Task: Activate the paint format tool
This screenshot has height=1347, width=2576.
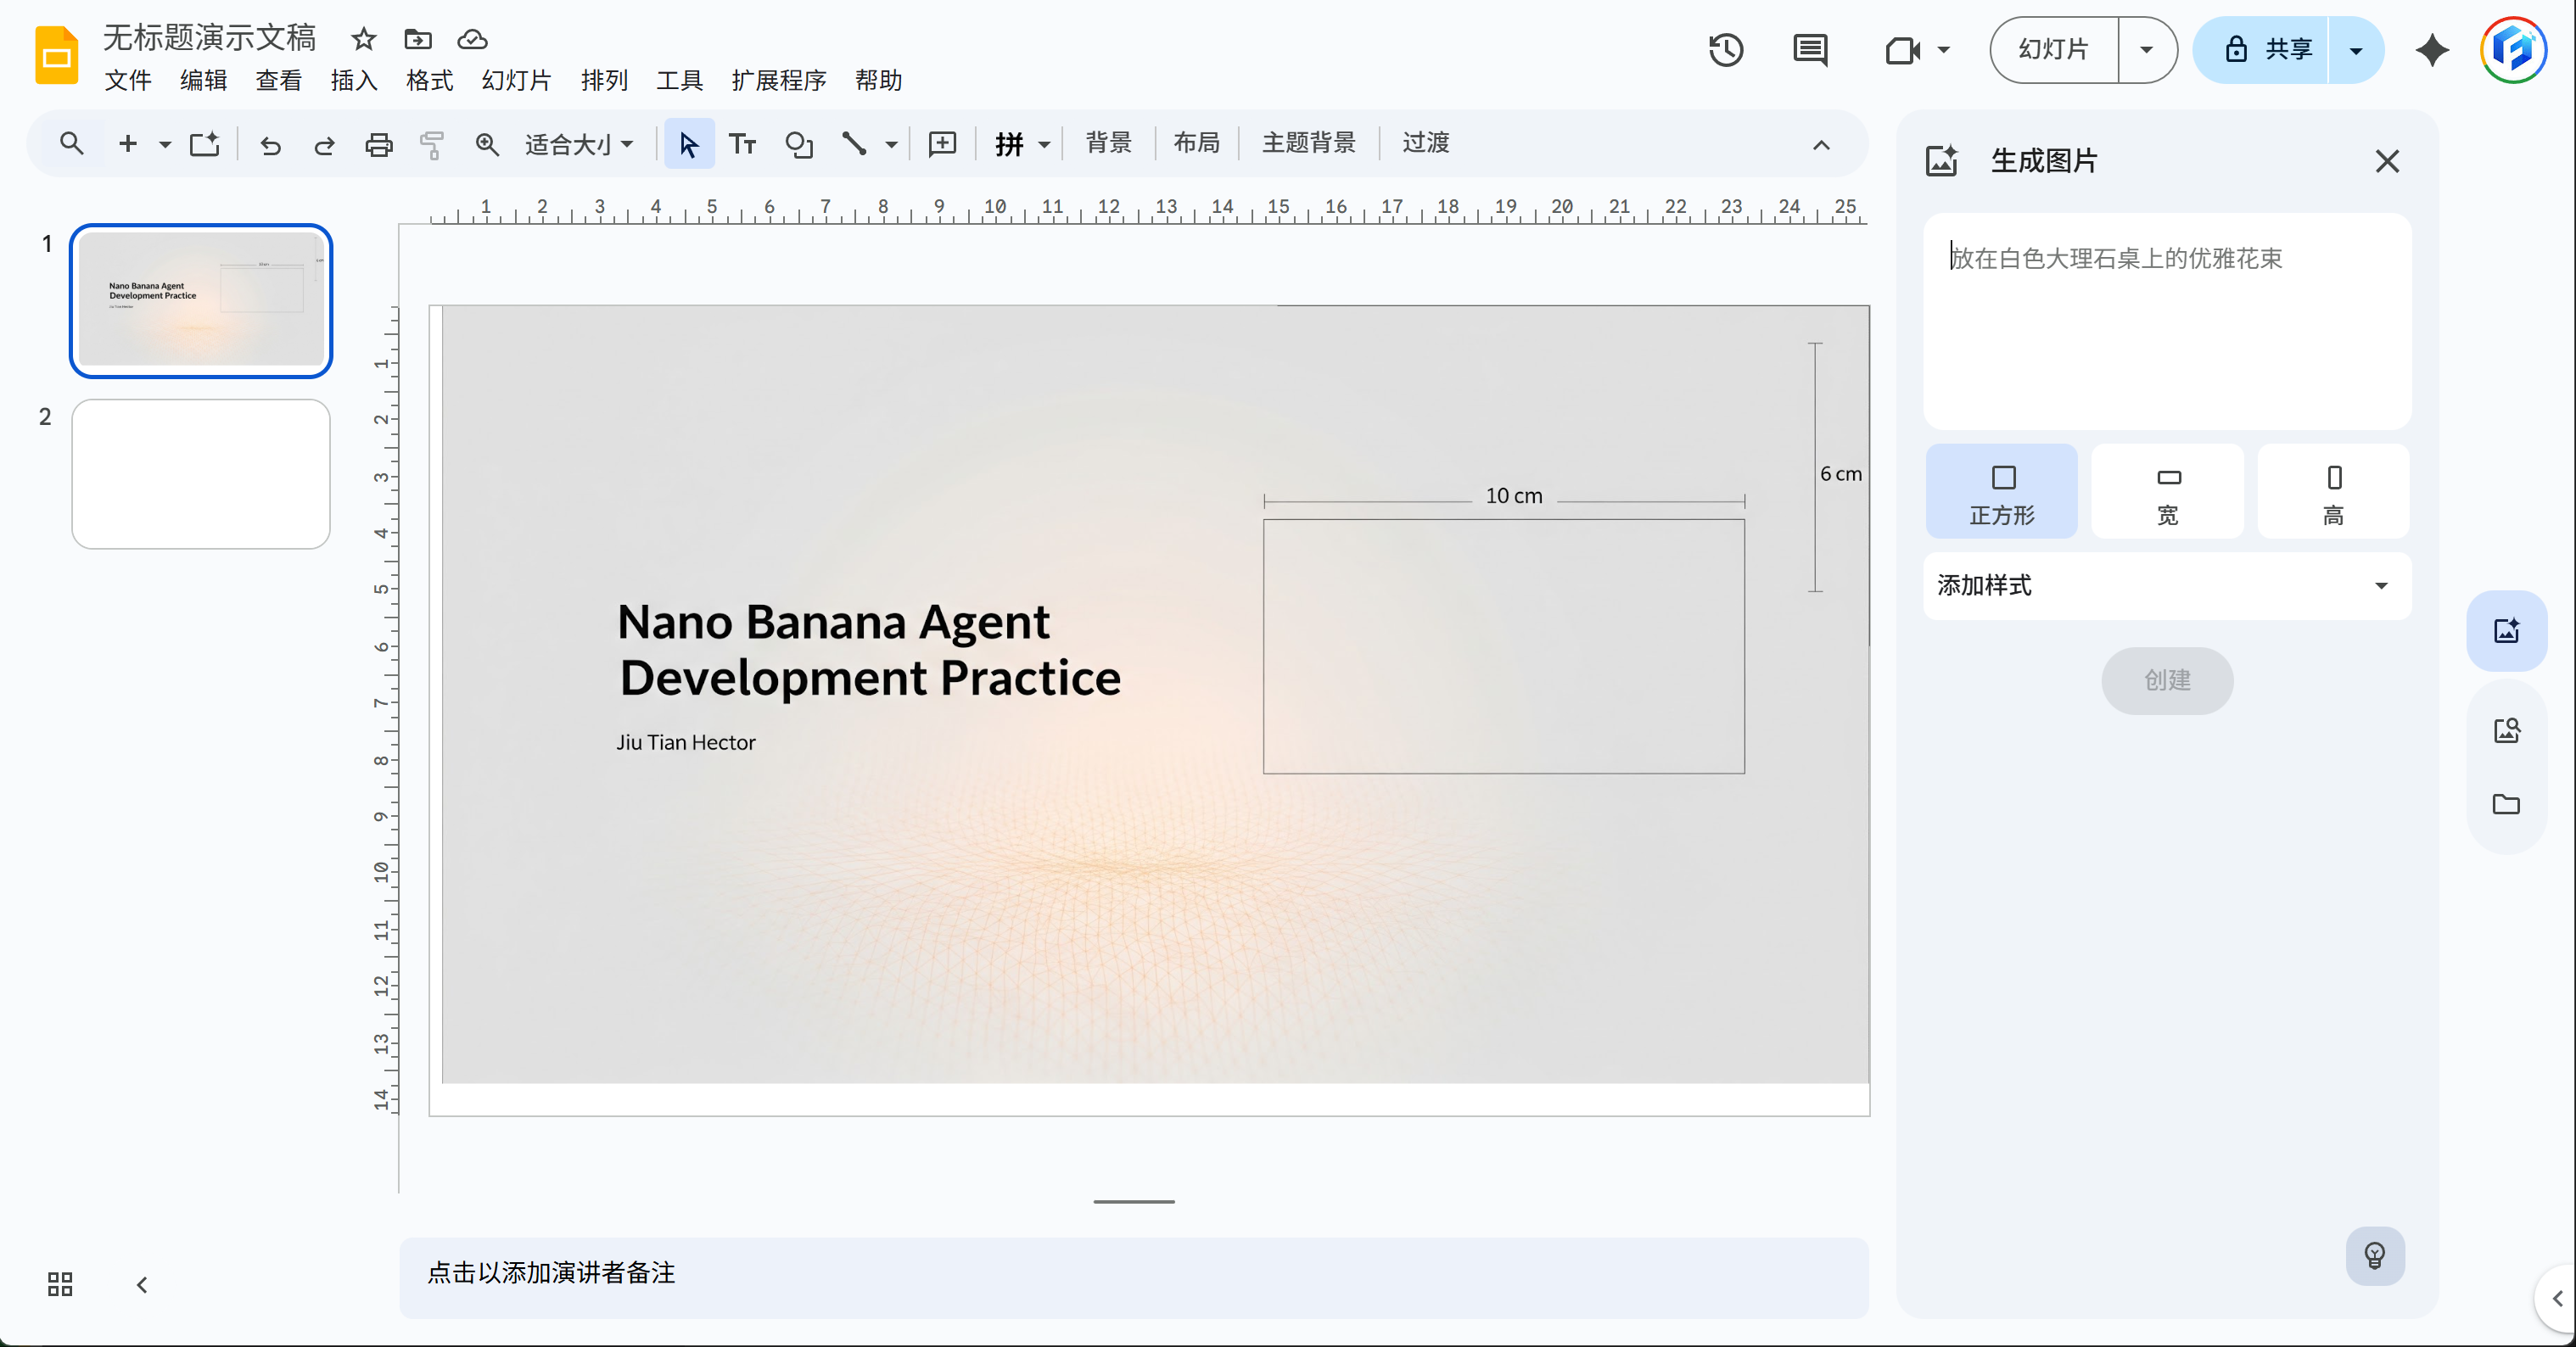Action: [x=431, y=145]
